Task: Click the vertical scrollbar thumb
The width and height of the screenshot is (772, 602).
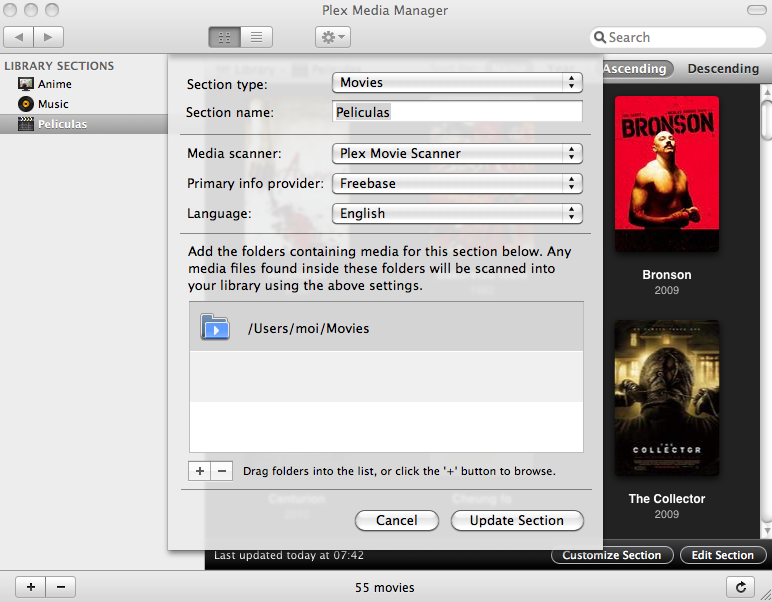Action: (767, 121)
